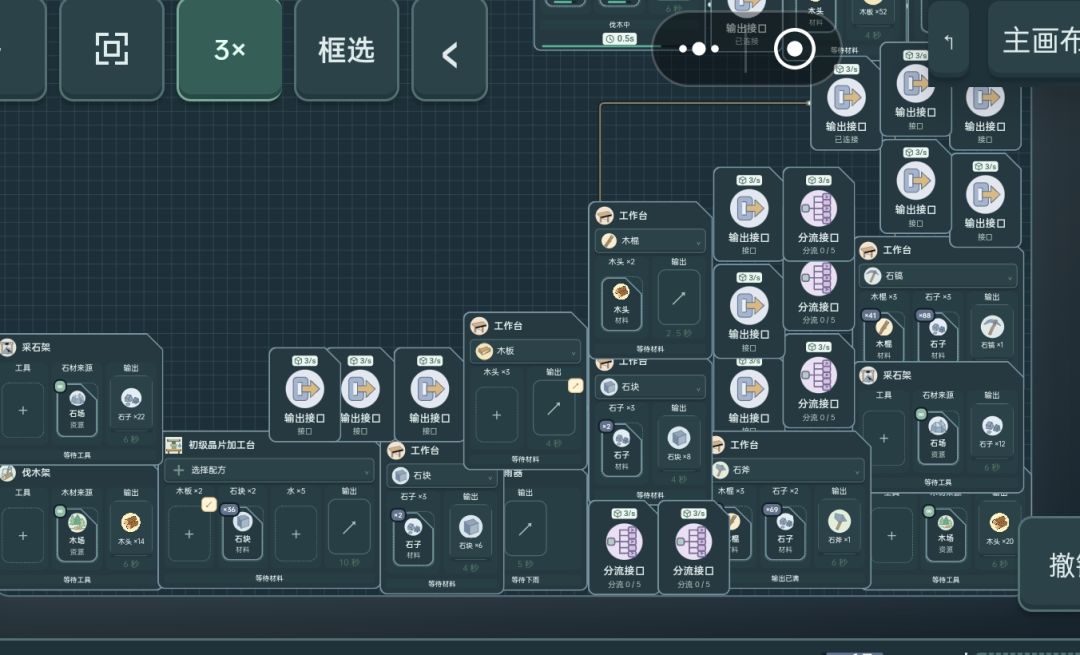Add material to the 木头 ×3 slot
This screenshot has width=1080, height=655.
(497, 415)
